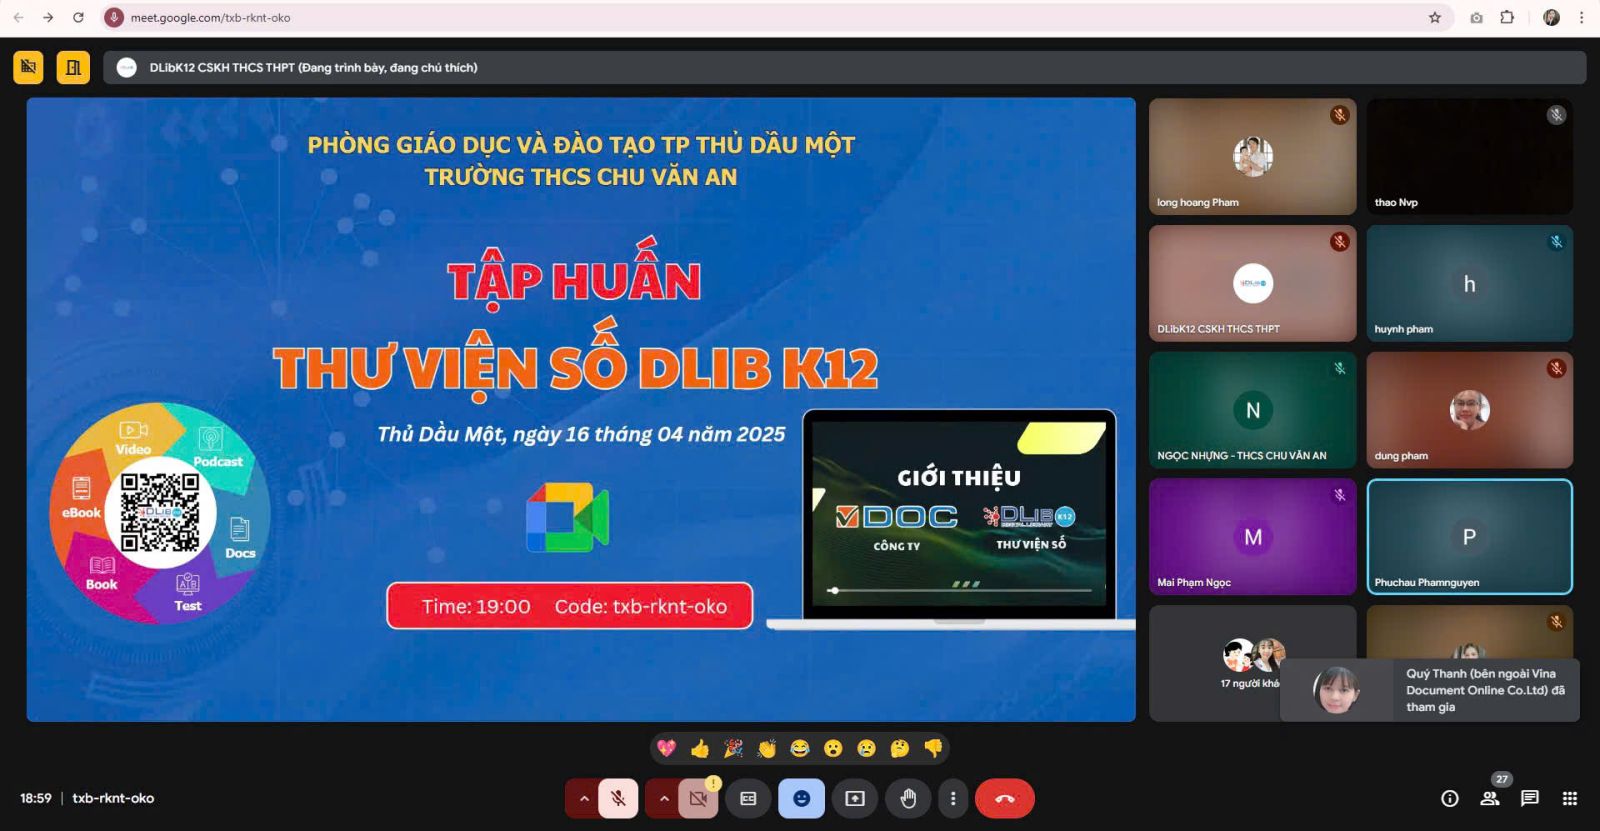The width and height of the screenshot is (1600, 831).
Task: Expand video settings arrow beside camera
Action: [x=664, y=798]
